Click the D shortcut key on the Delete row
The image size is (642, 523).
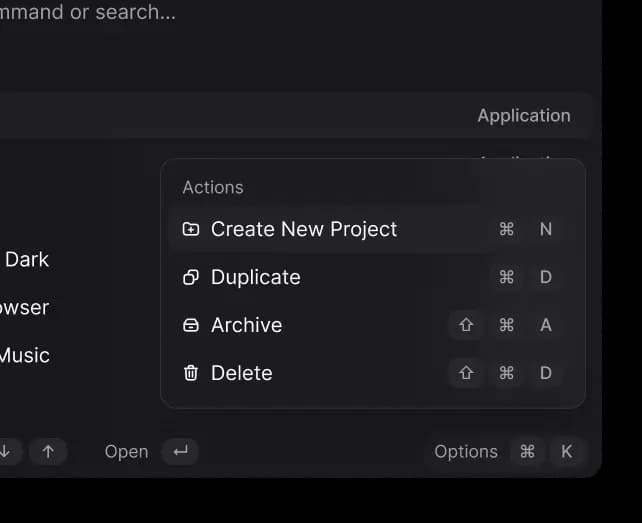pos(546,373)
